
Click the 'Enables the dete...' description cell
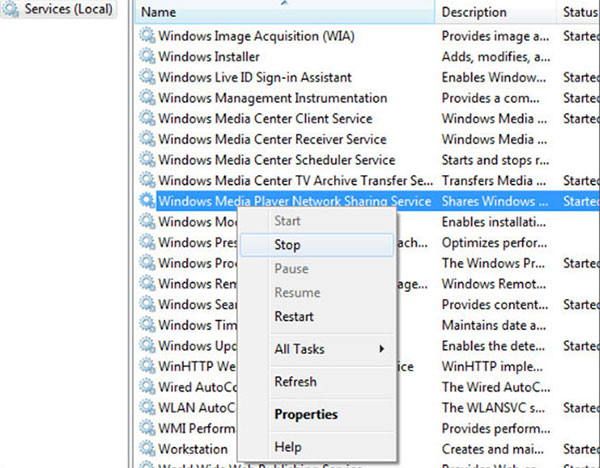tap(493, 346)
